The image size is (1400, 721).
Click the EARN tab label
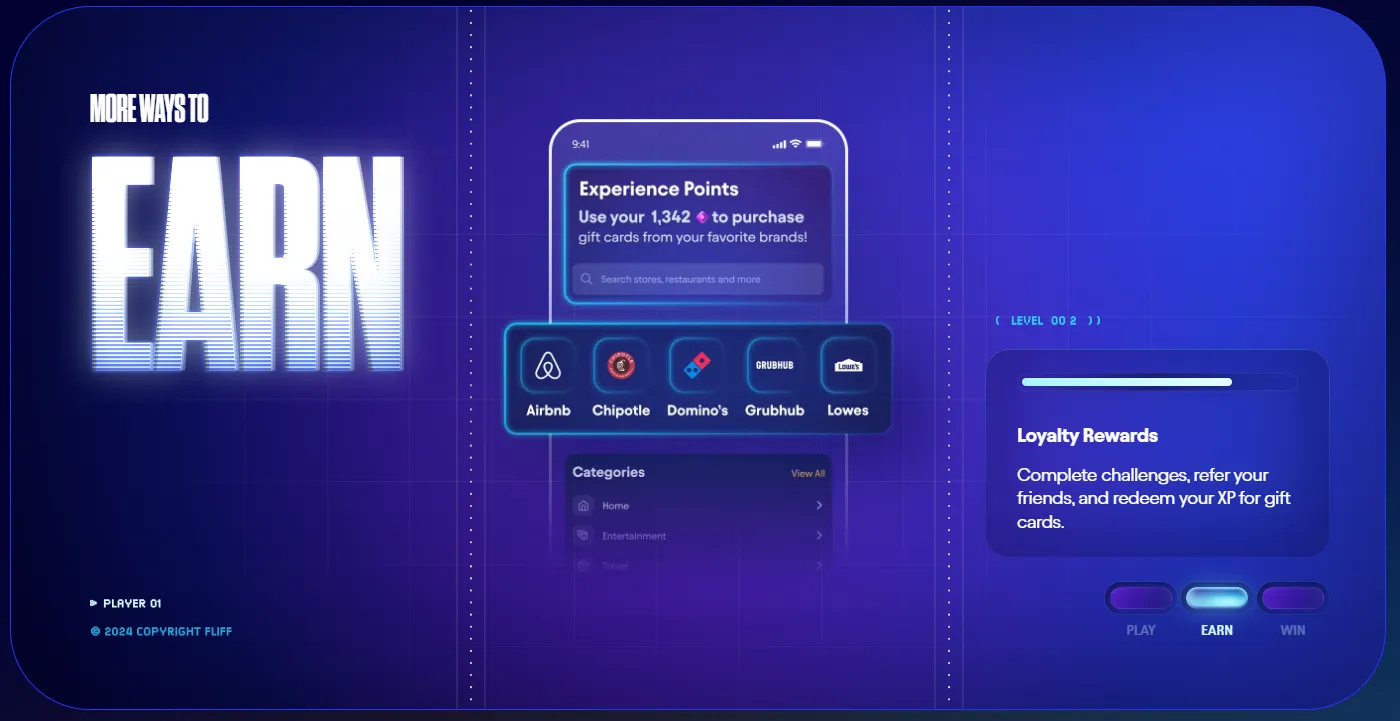(1217, 630)
